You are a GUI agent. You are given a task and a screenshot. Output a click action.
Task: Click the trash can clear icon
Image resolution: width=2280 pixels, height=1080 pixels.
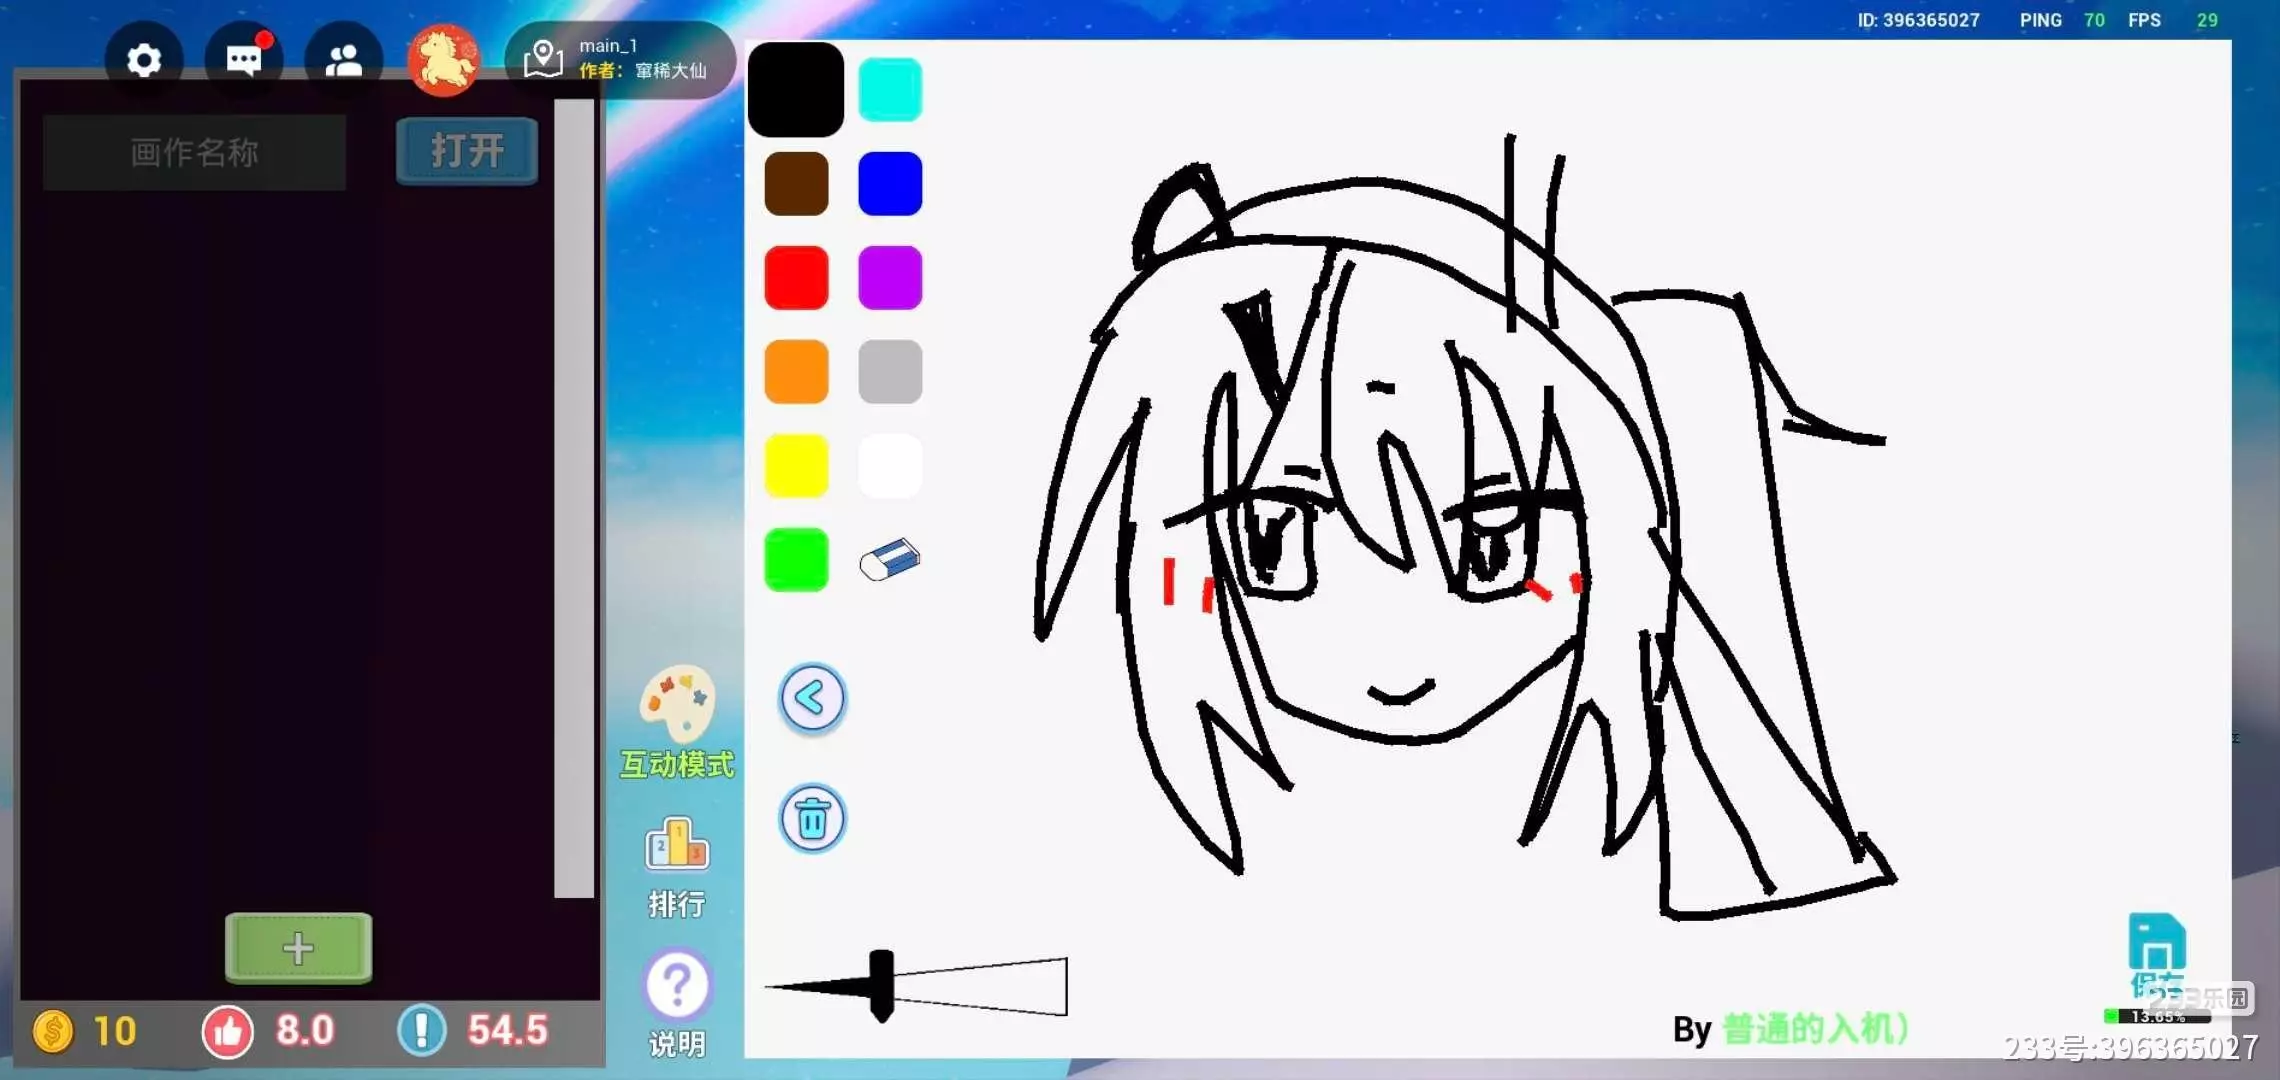pyautogui.click(x=812, y=819)
